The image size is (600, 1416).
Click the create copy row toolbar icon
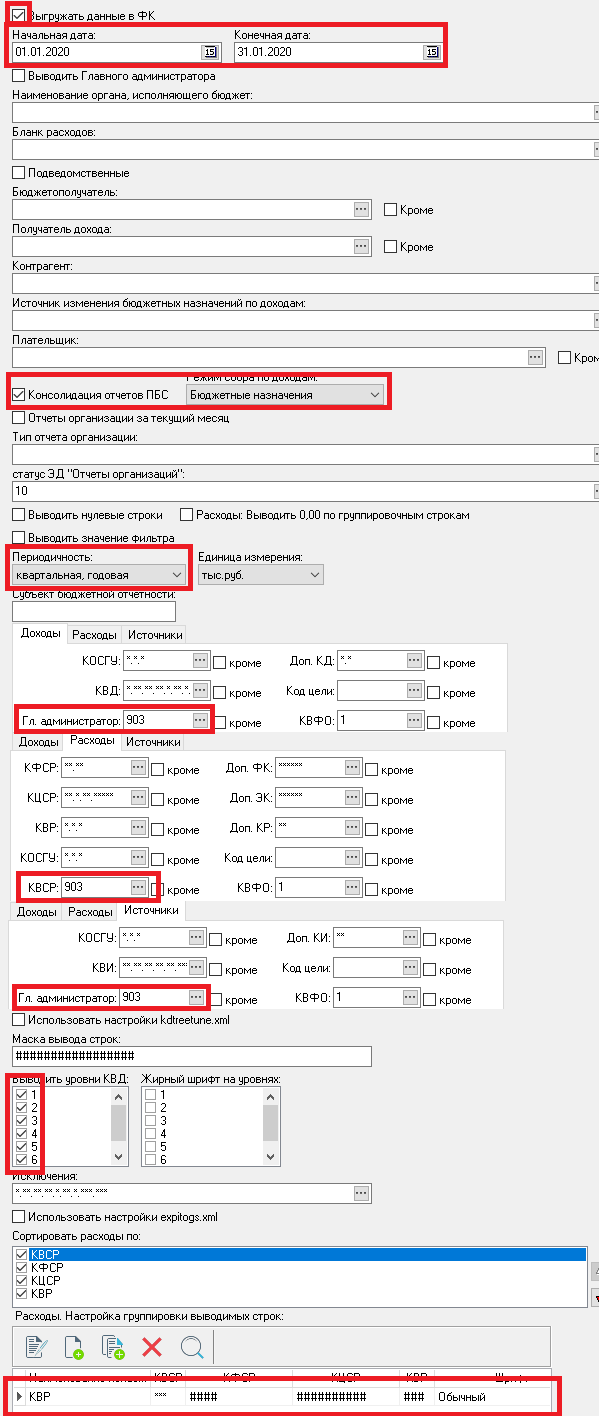tap(113, 1346)
